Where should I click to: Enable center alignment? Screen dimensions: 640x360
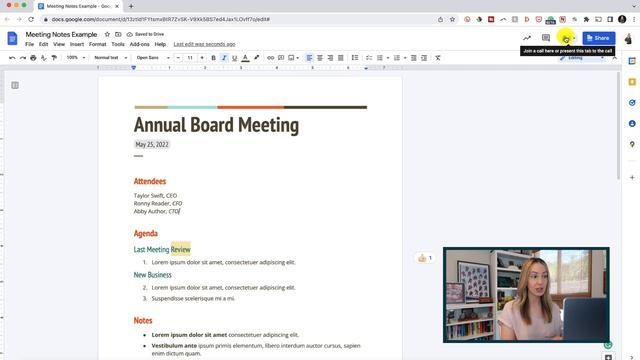[x=320, y=58]
